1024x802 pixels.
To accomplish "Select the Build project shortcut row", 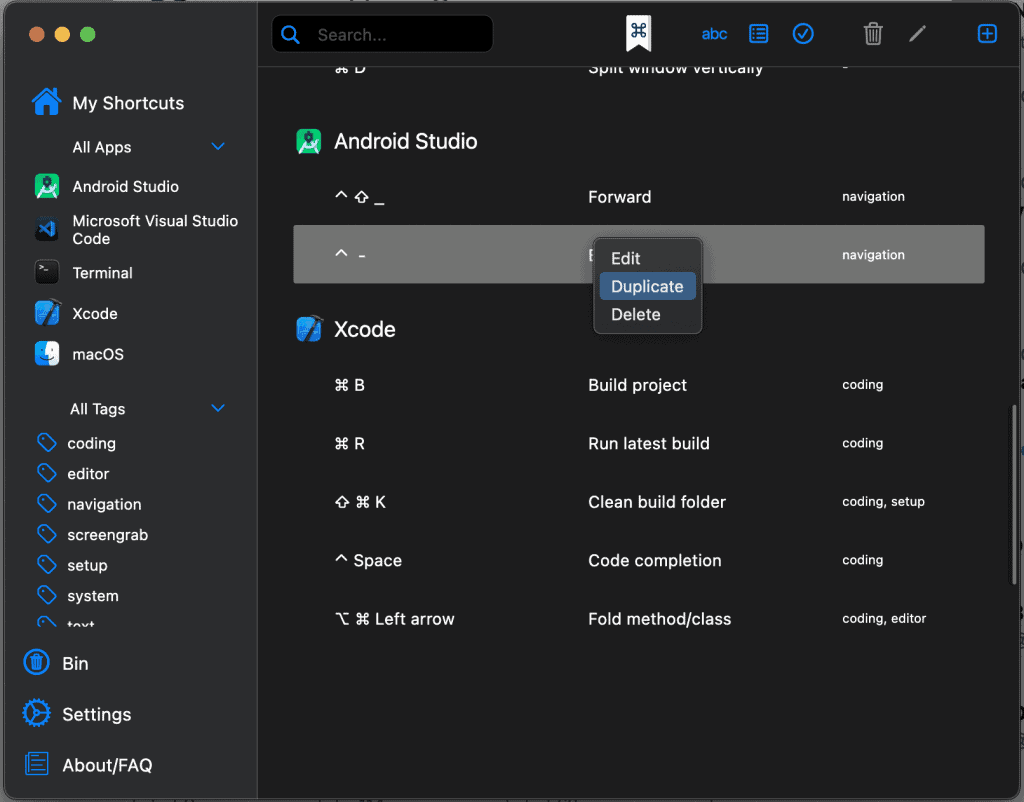I will coord(639,385).
